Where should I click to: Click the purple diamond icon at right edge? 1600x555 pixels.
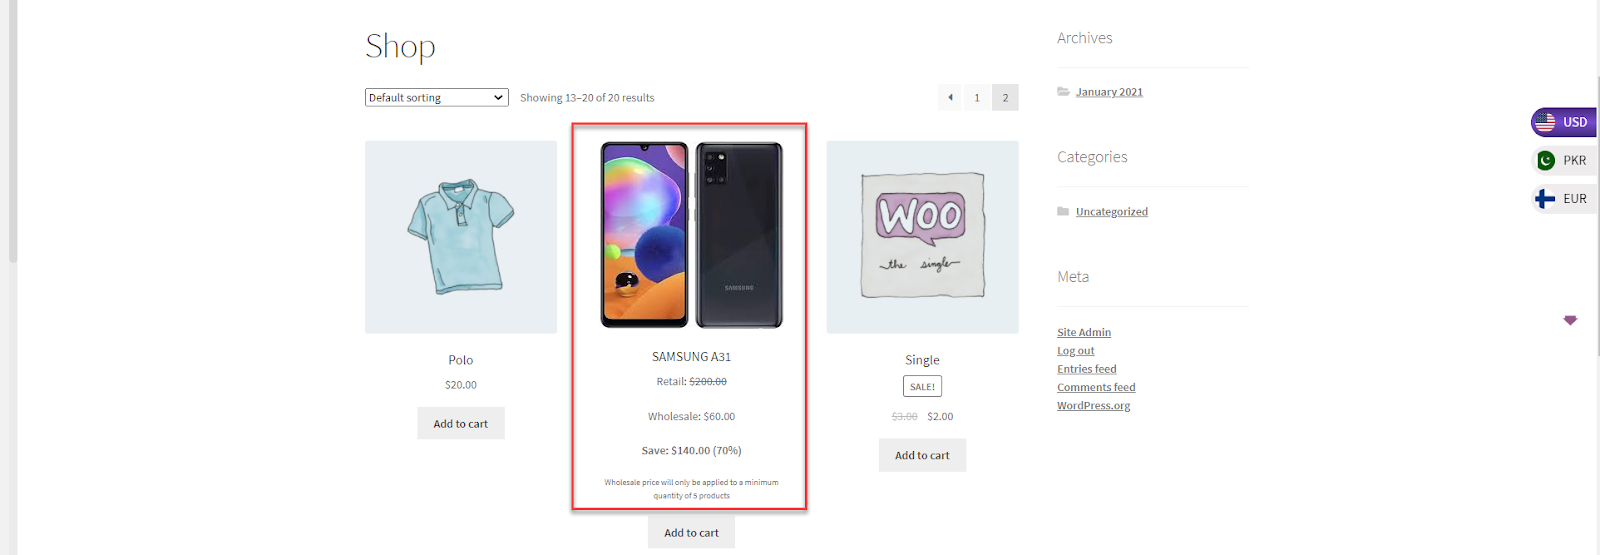point(1570,320)
